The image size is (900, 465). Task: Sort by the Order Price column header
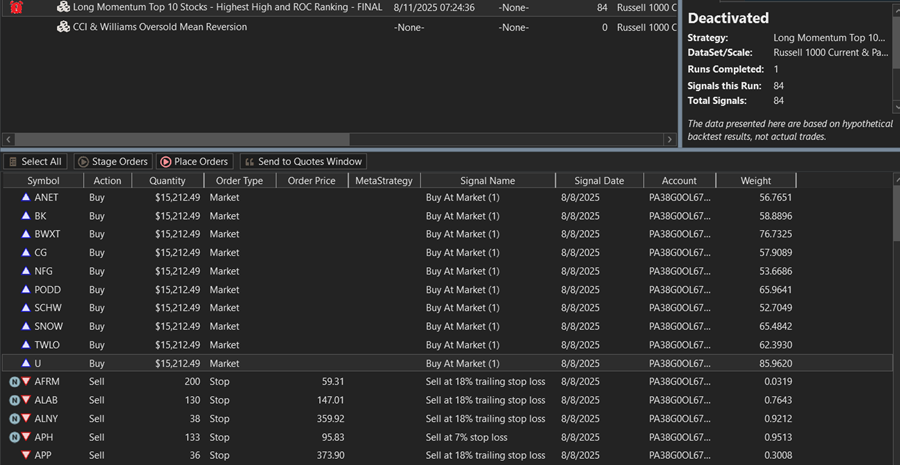[312, 181]
